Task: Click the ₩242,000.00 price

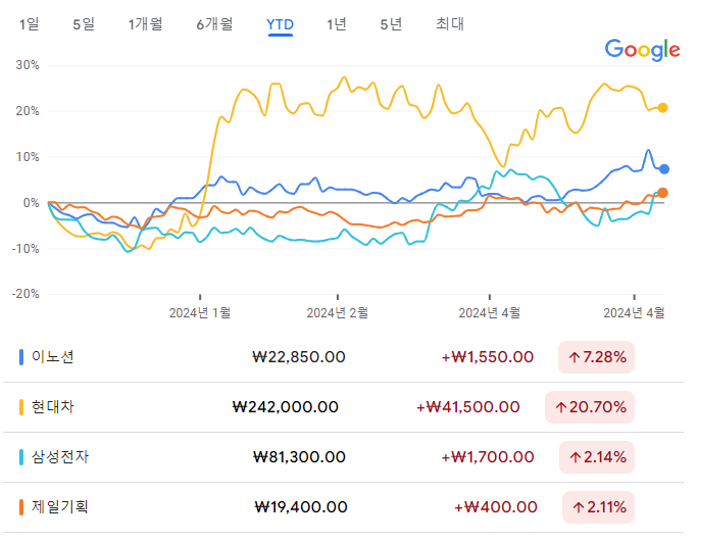Action: tap(285, 407)
